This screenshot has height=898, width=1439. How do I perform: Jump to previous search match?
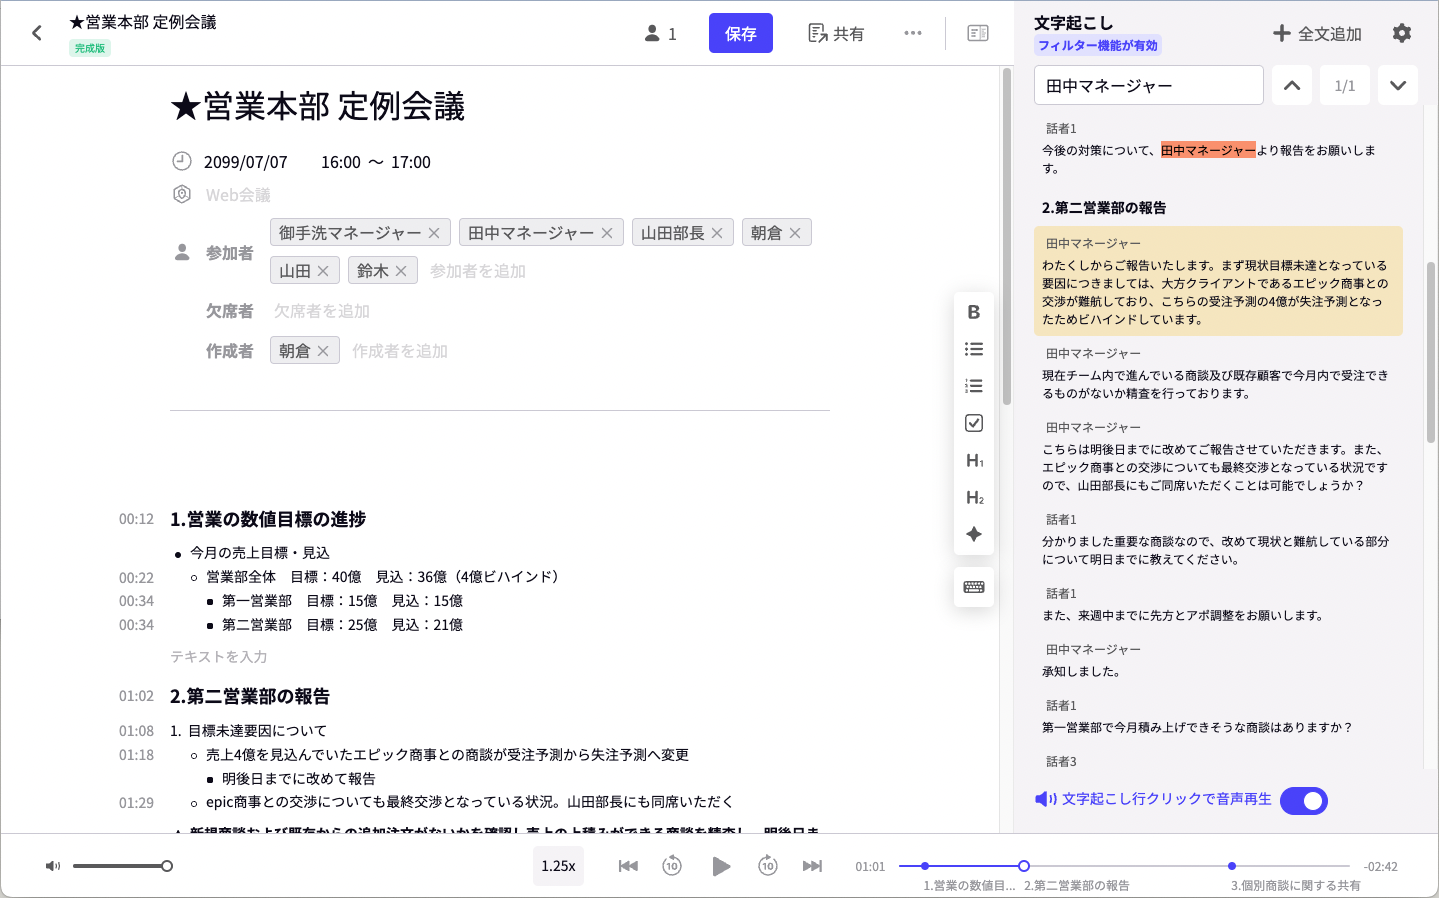click(x=1292, y=86)
